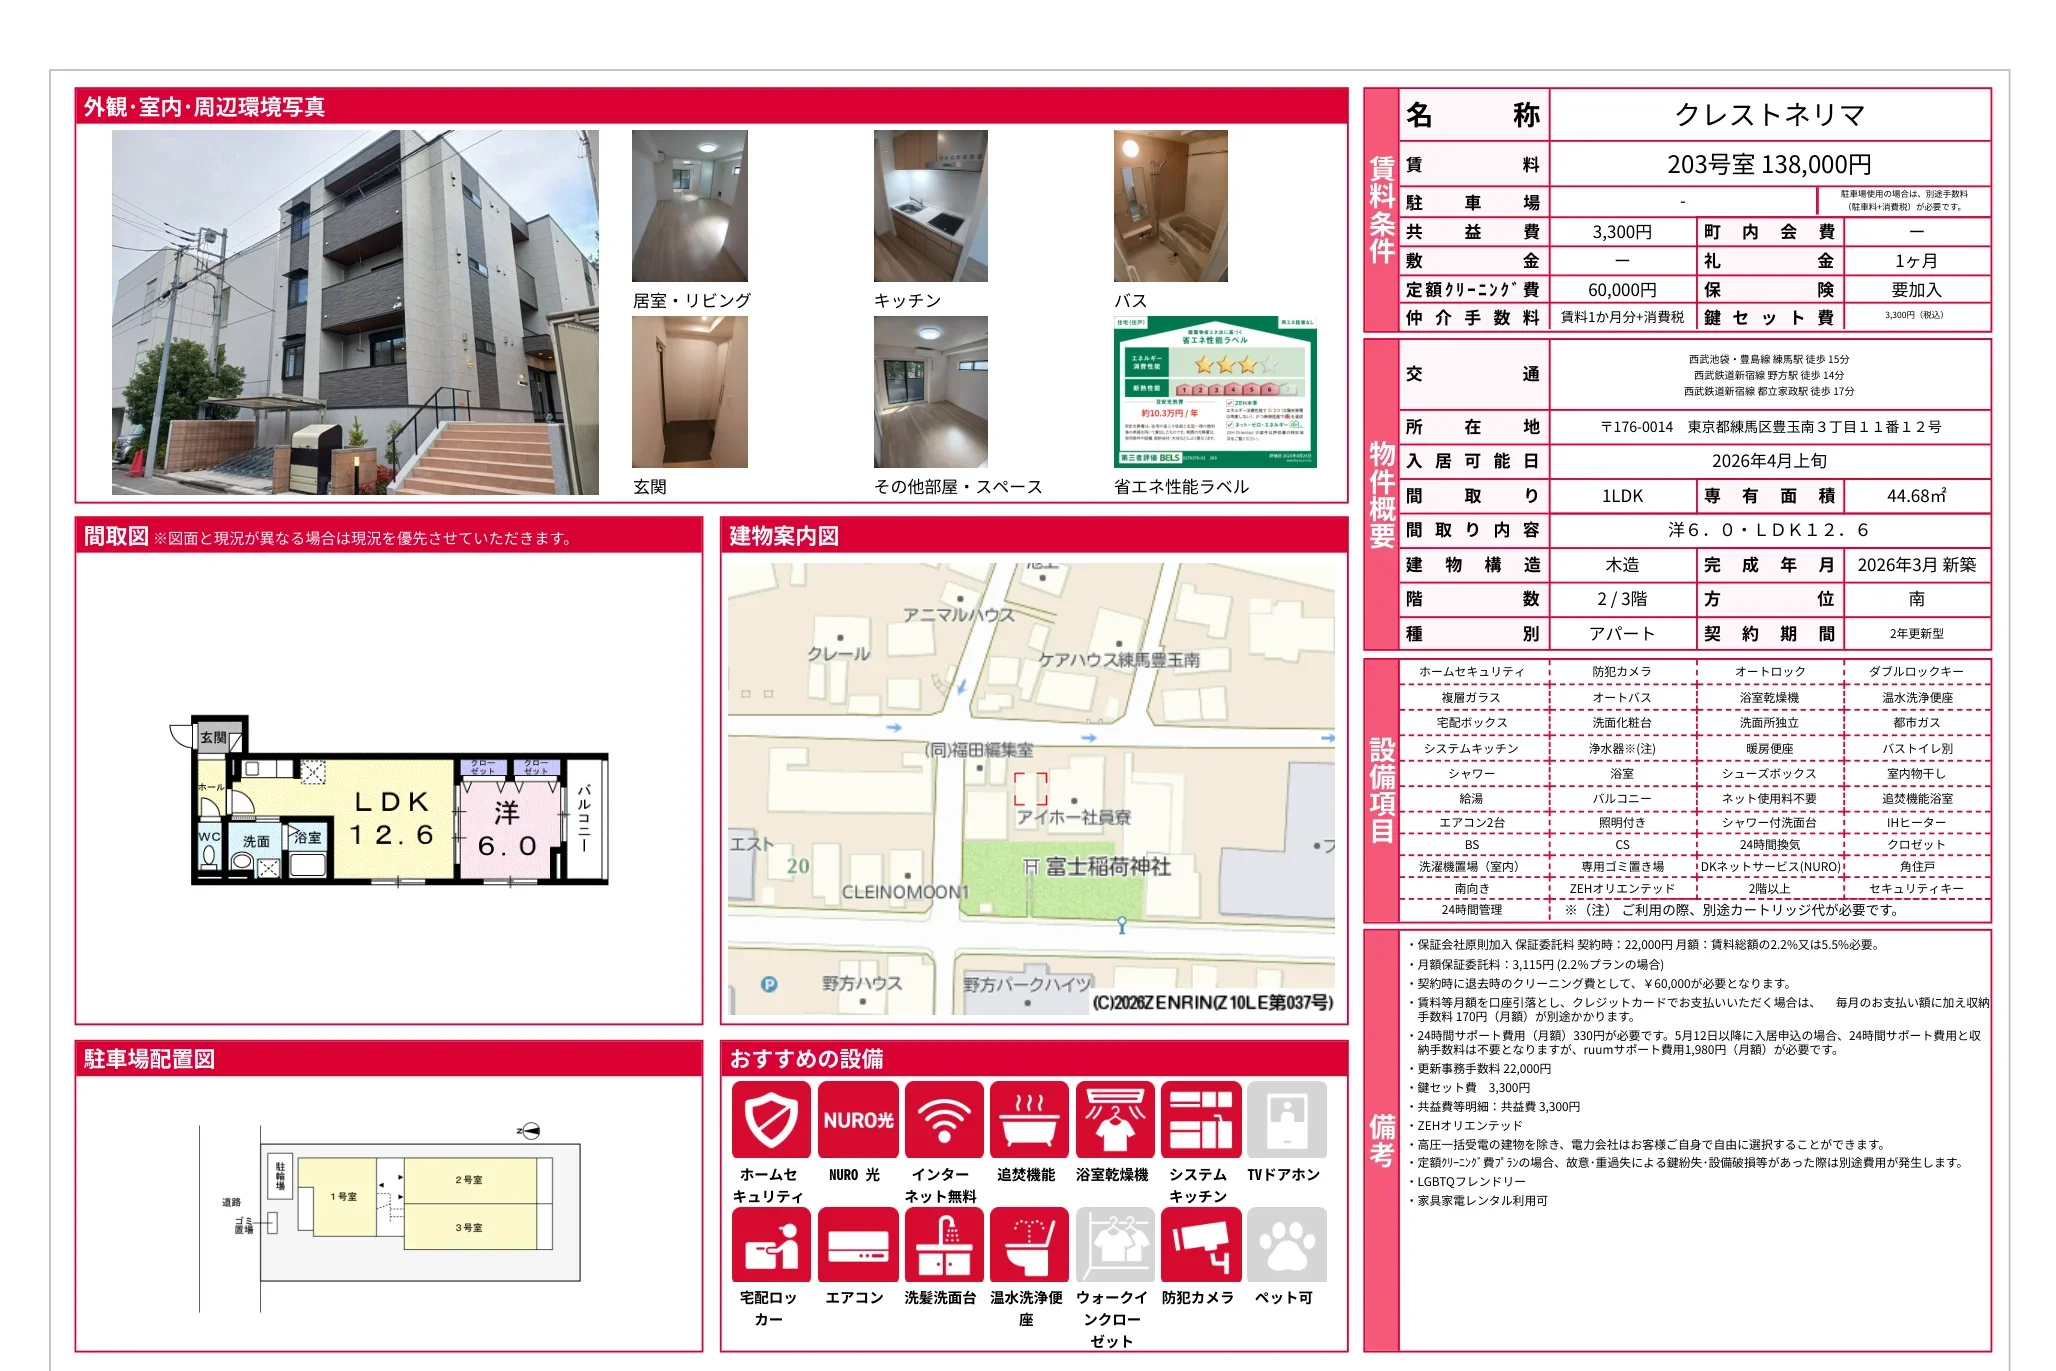Click the air conditioner (エアコン) icon
Screen dimensions: 2056x1371
[x=857, y=1244]
